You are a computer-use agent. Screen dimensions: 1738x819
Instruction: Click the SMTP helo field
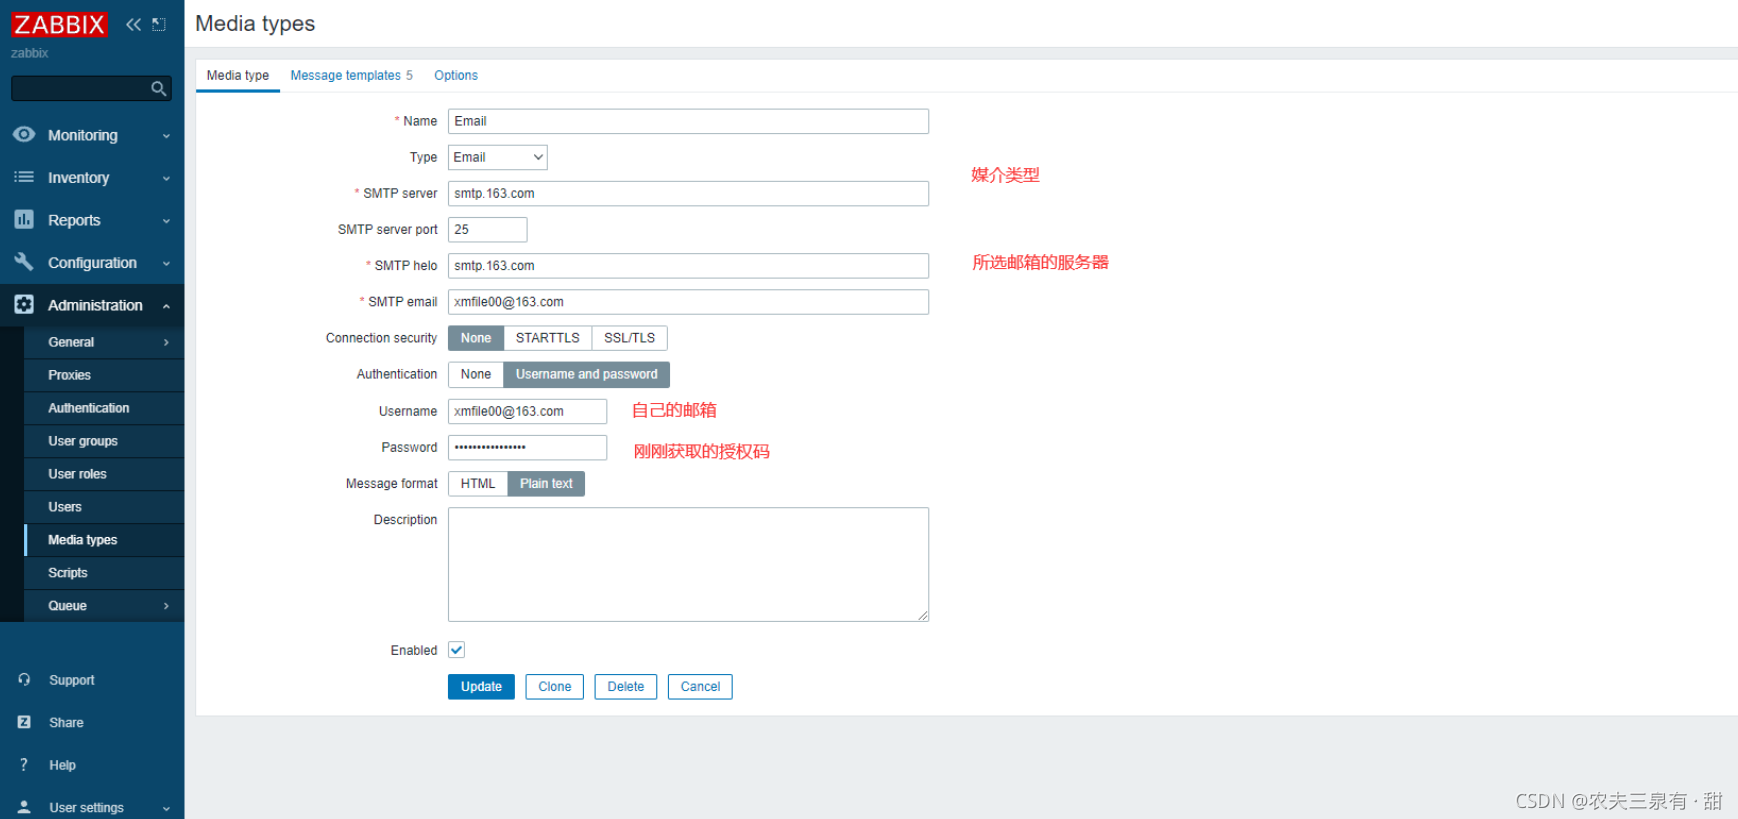pos(688,265)
